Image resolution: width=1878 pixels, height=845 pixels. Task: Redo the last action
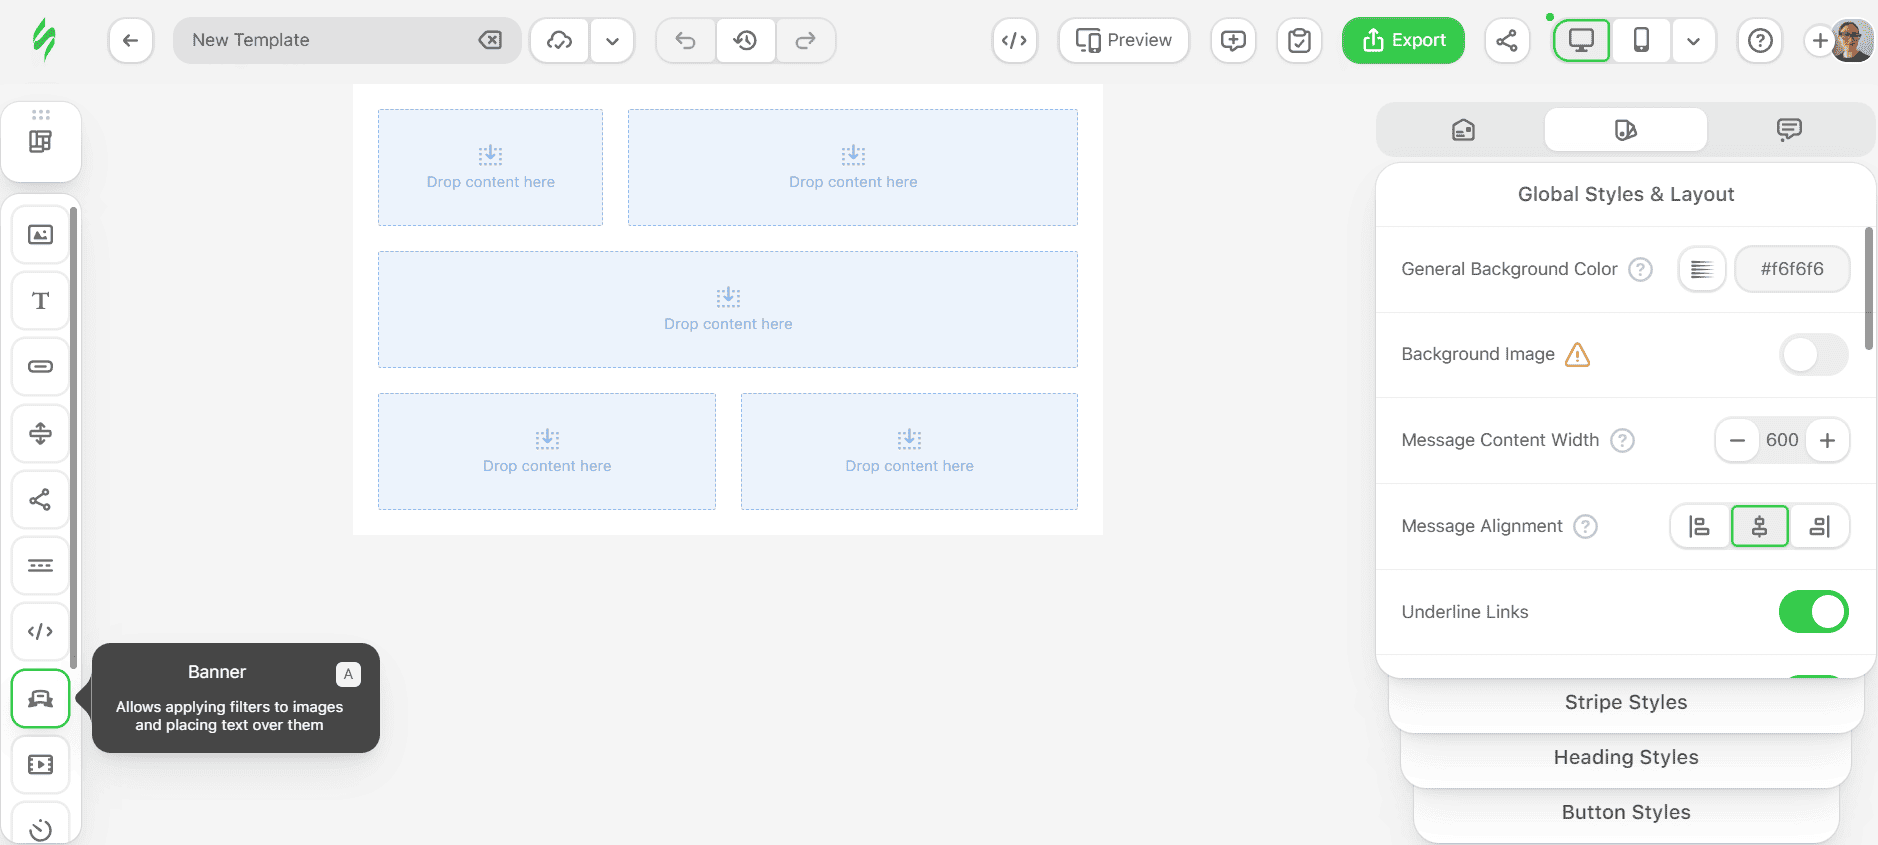tap(805, 40)
